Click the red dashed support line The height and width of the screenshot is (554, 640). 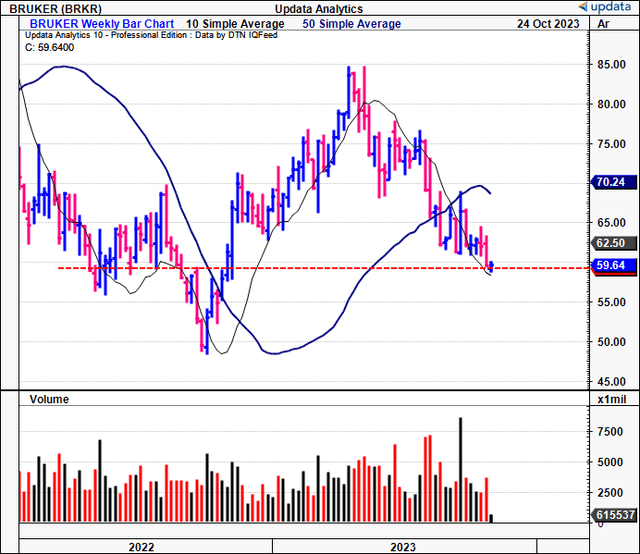click(x=324, y=268)
